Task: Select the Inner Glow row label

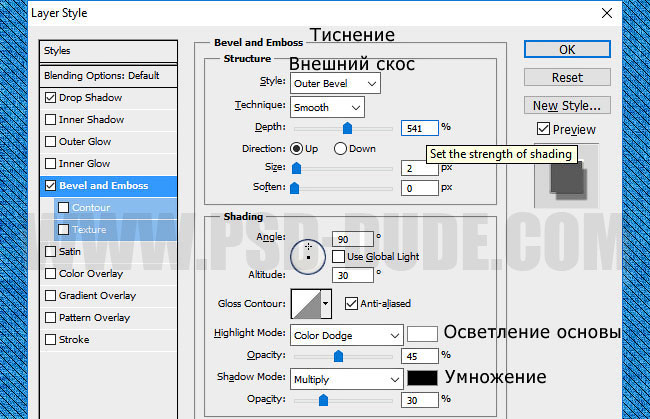Action: tap(85, 163)
